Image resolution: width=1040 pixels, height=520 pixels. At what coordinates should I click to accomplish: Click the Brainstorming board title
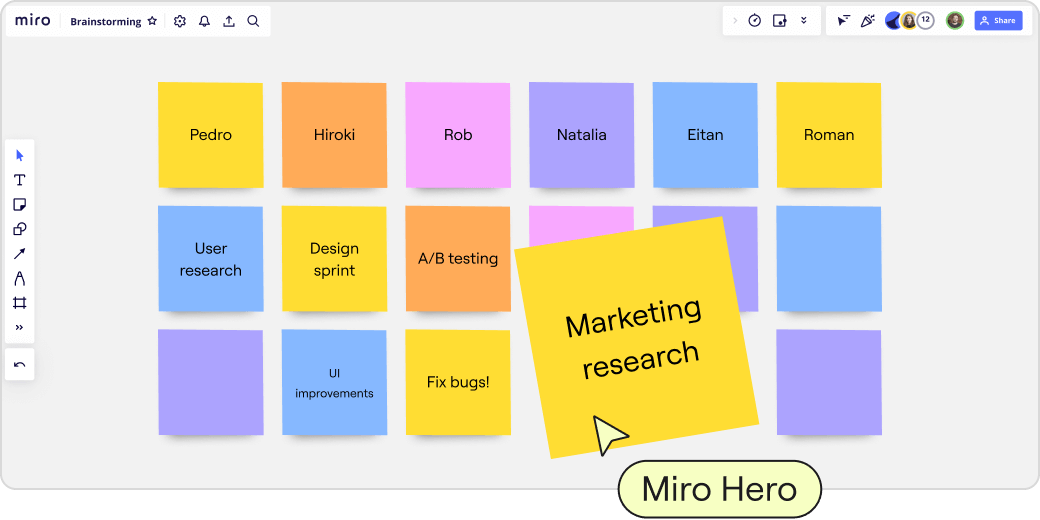click(105, 21)
